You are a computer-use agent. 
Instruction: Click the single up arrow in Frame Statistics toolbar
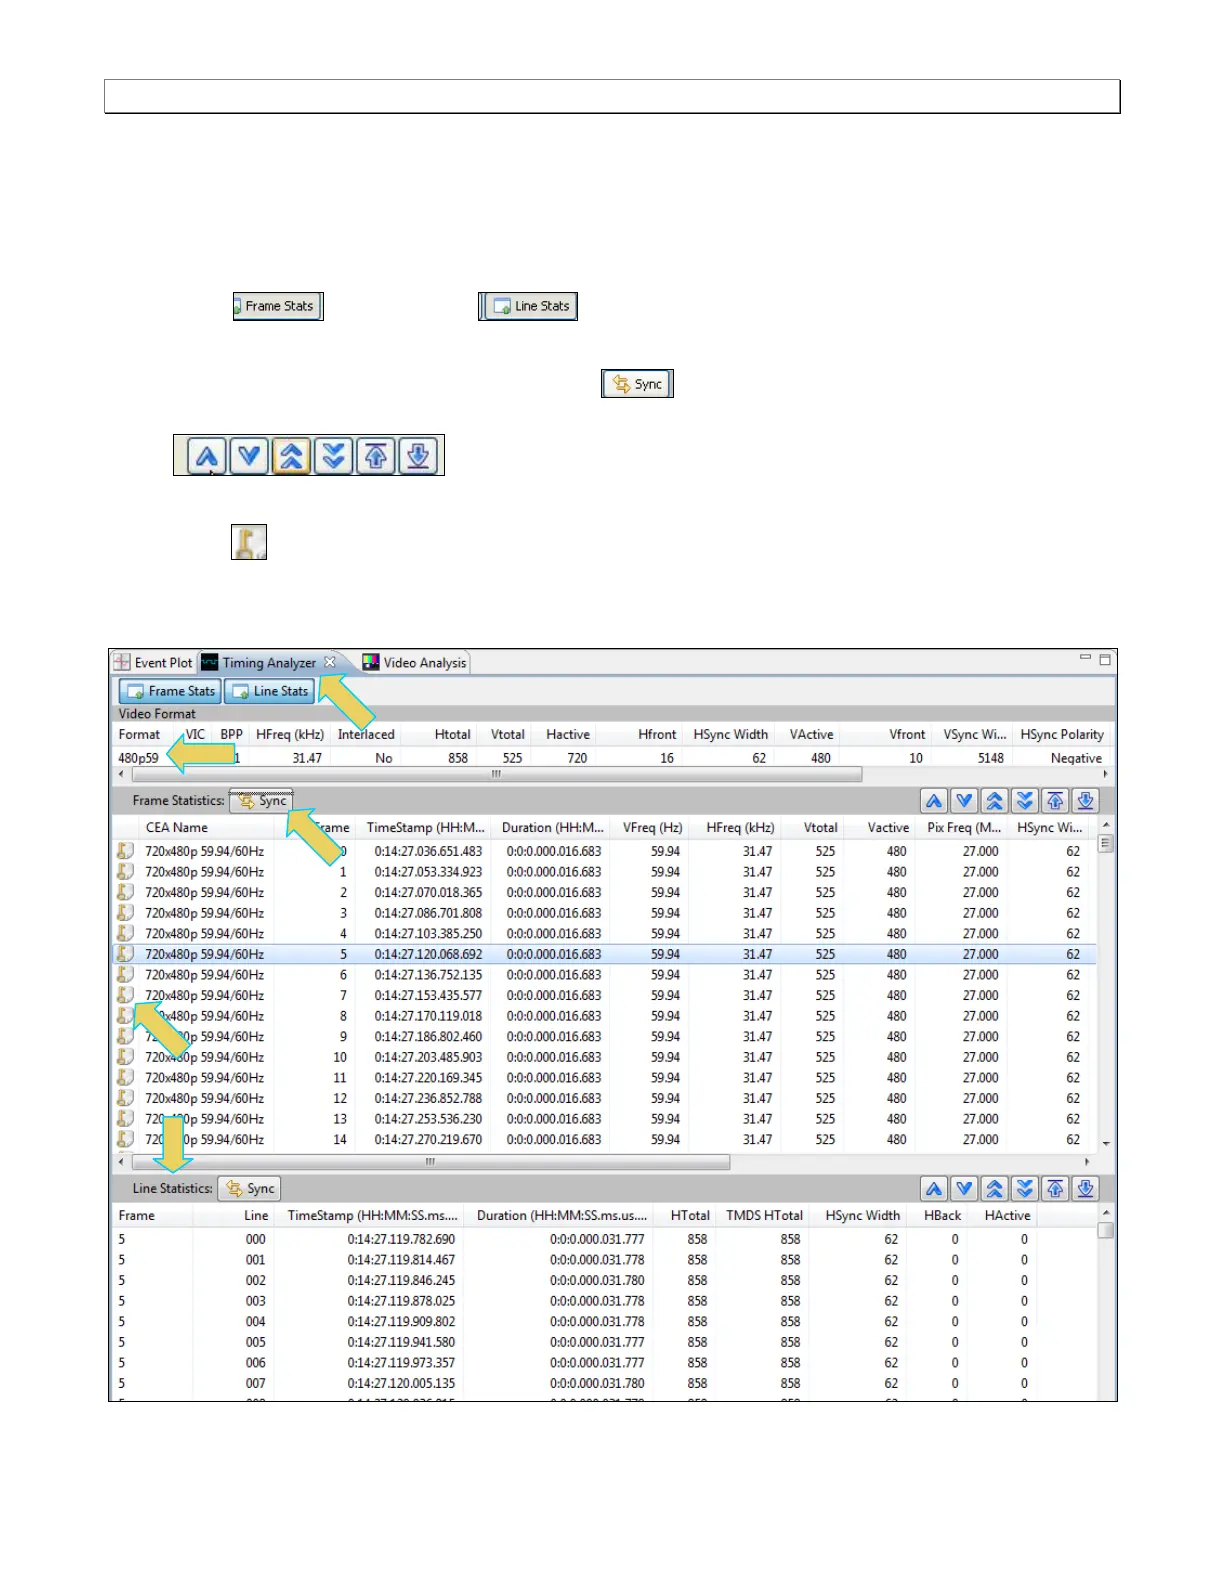934,801
